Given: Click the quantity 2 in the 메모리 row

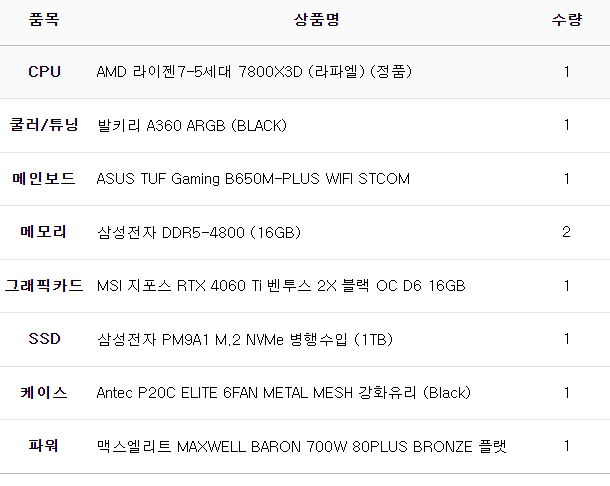Looking at the screenshot, I should [566, 233].
